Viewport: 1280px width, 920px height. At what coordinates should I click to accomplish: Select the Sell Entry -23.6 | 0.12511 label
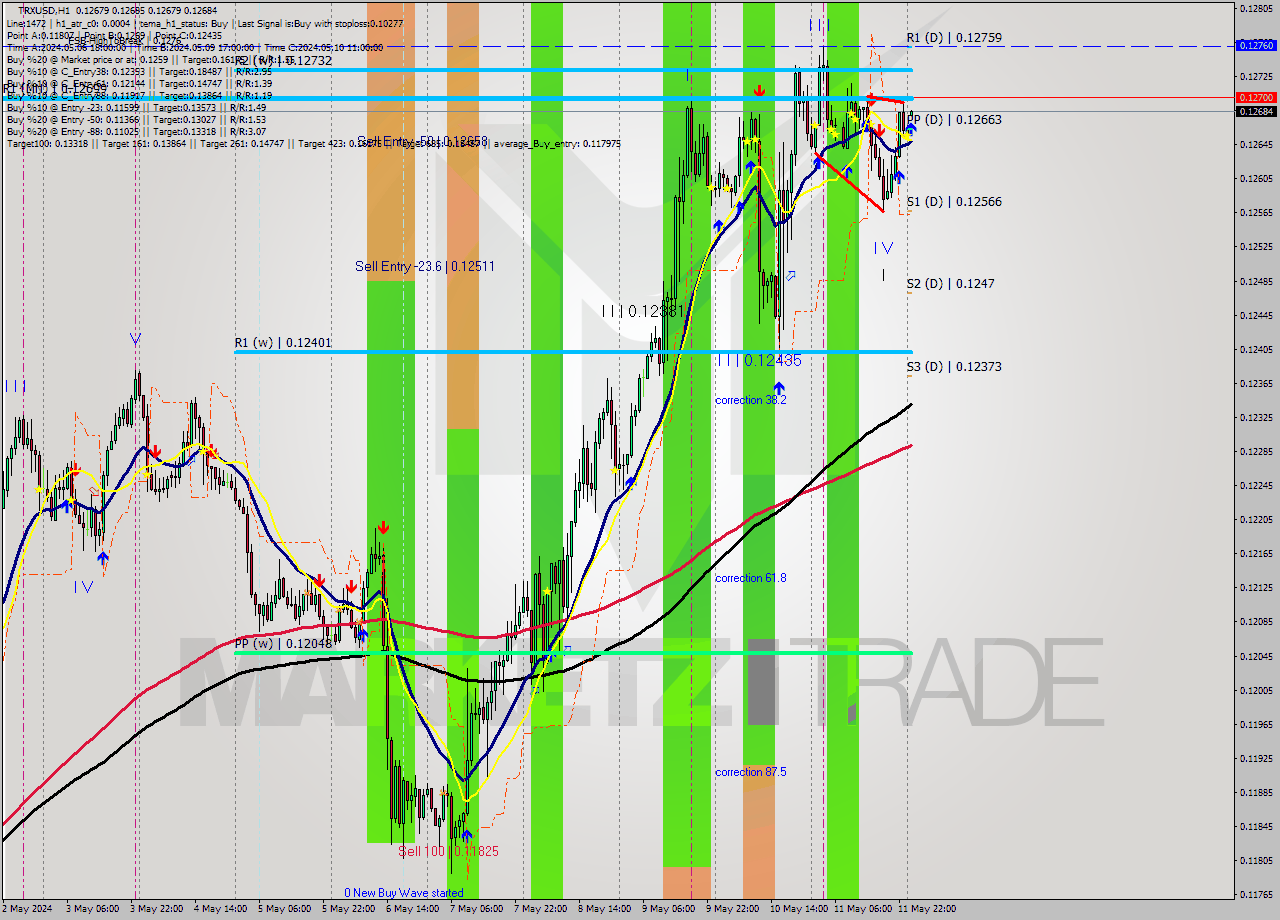point(425,267)
